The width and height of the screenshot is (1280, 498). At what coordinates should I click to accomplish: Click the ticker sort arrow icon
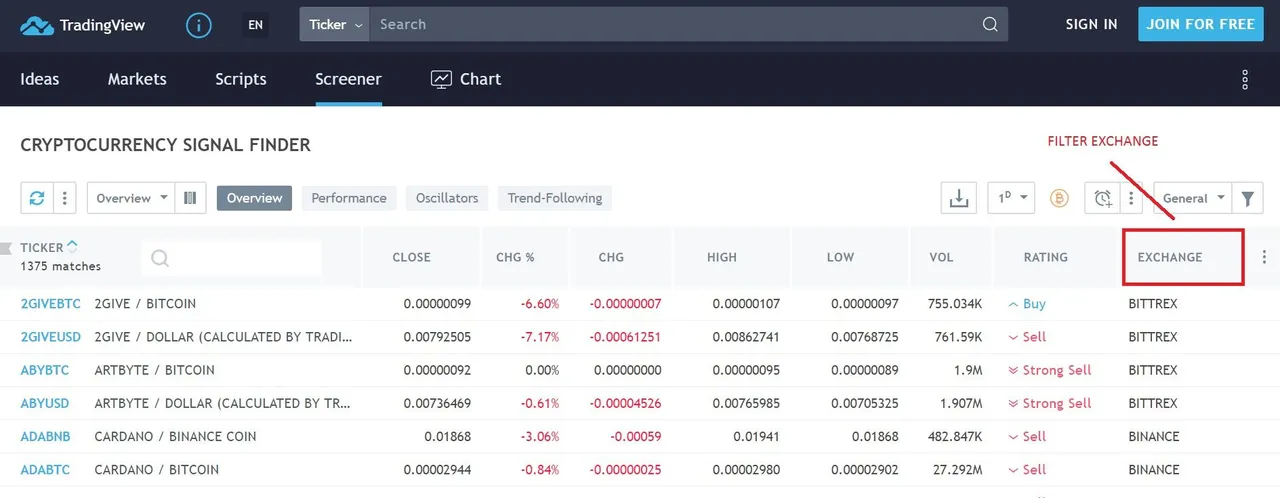72,246
